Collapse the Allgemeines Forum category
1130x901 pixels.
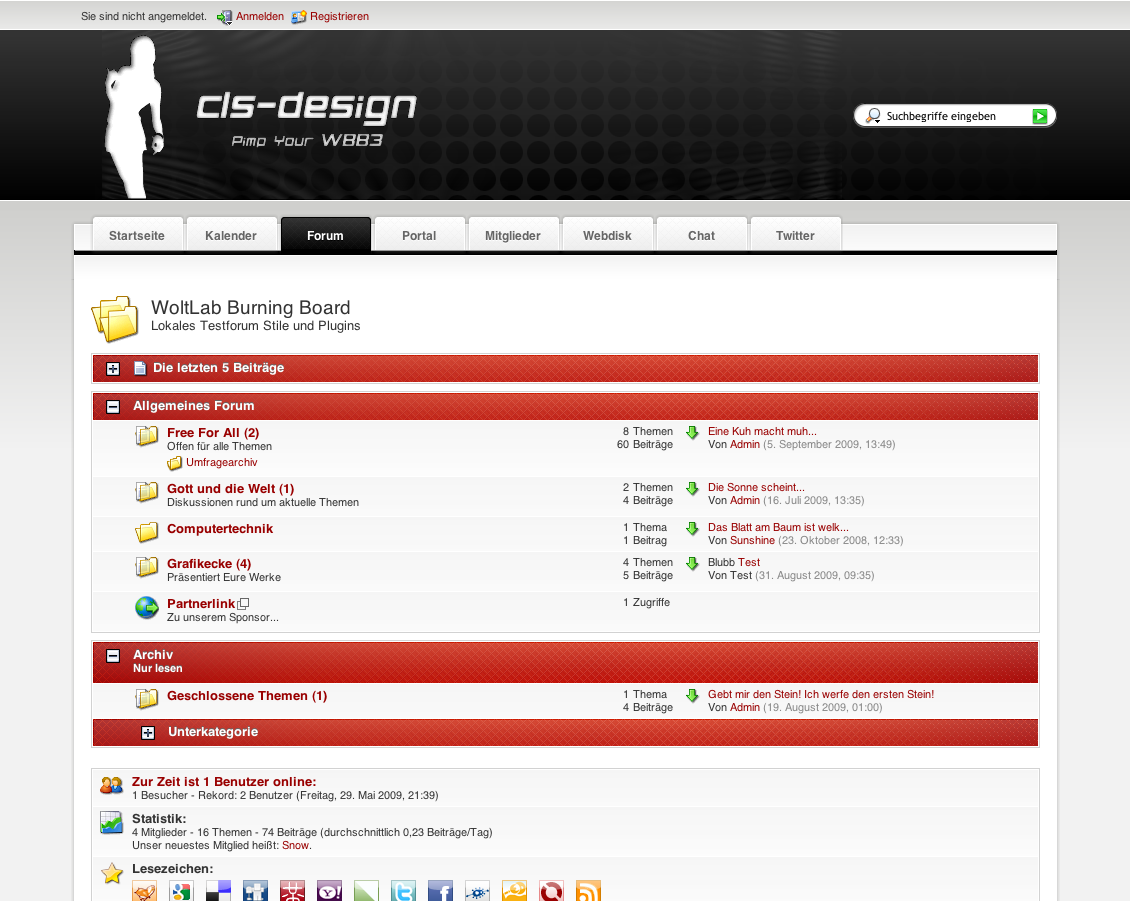click(113, 407)
